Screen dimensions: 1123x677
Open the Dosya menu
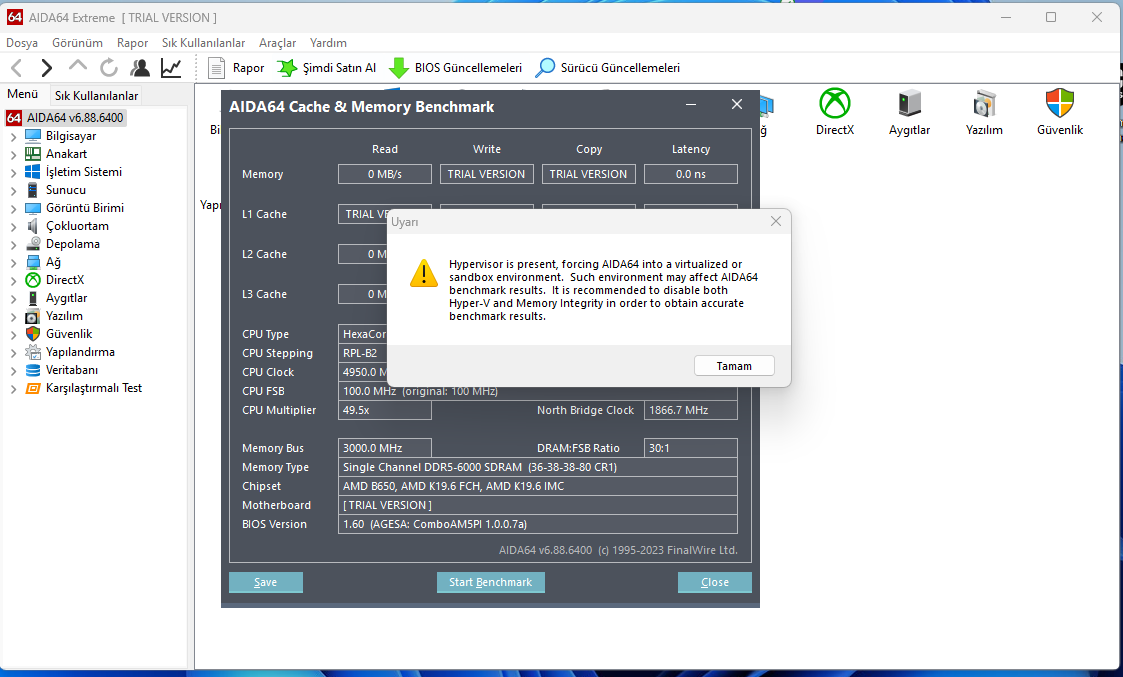coord(22,43)
